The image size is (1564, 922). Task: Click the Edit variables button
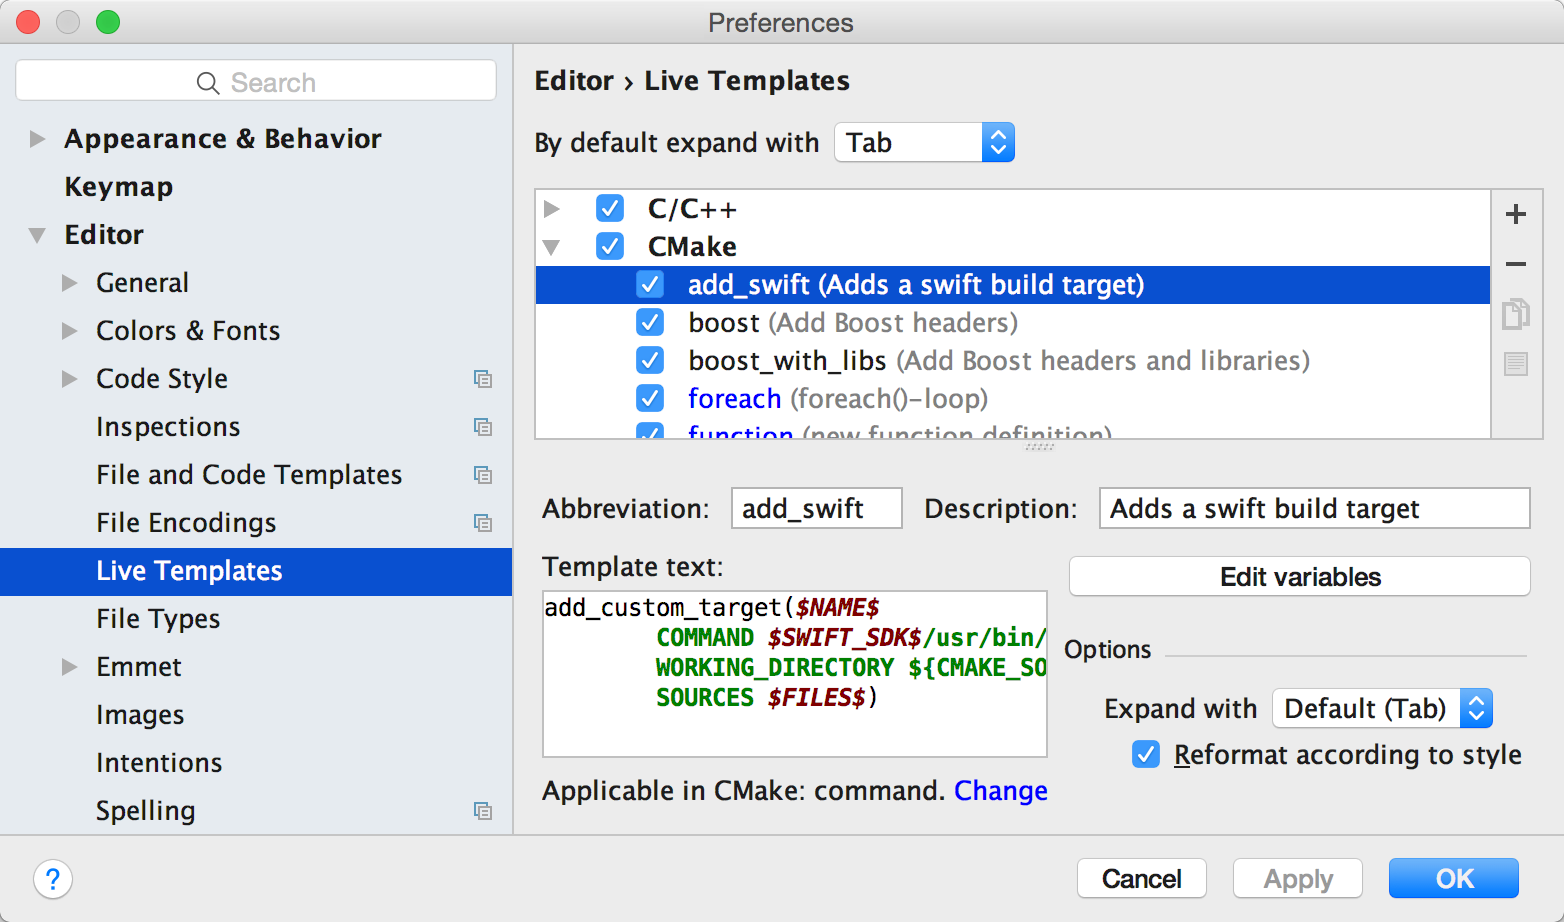[x=1299, y=577]
